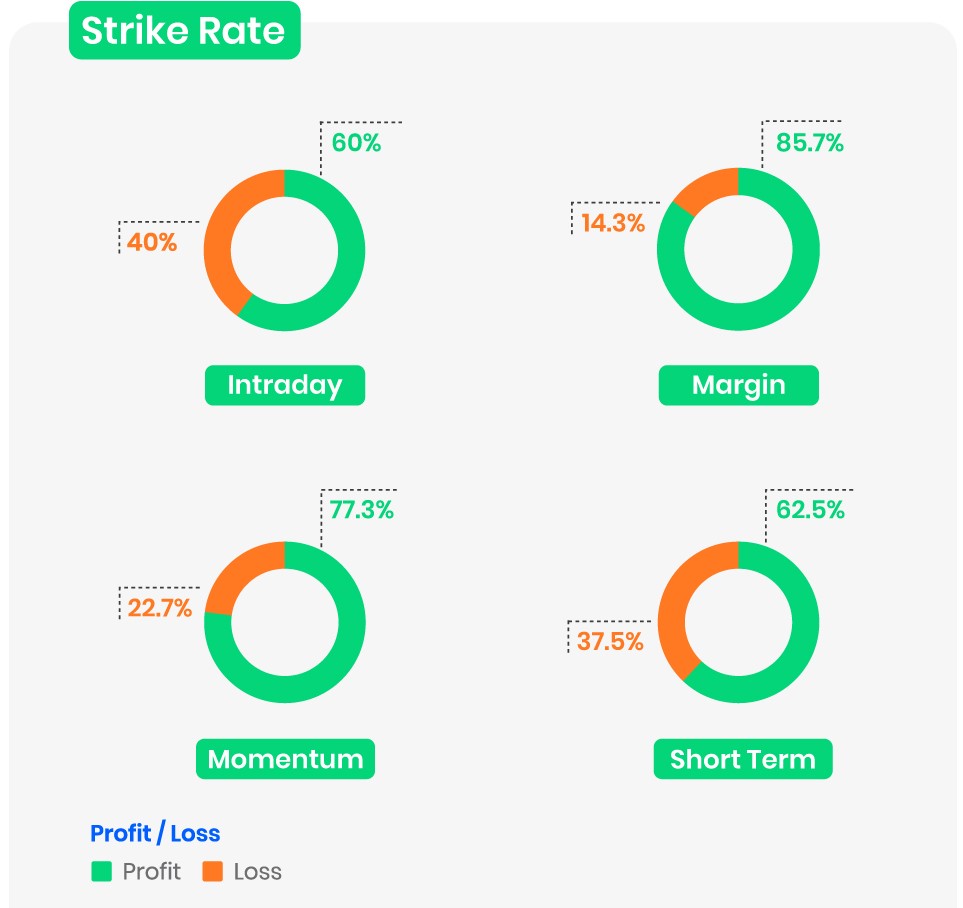
Task: Select the Intraday label button
Action: 285,385
